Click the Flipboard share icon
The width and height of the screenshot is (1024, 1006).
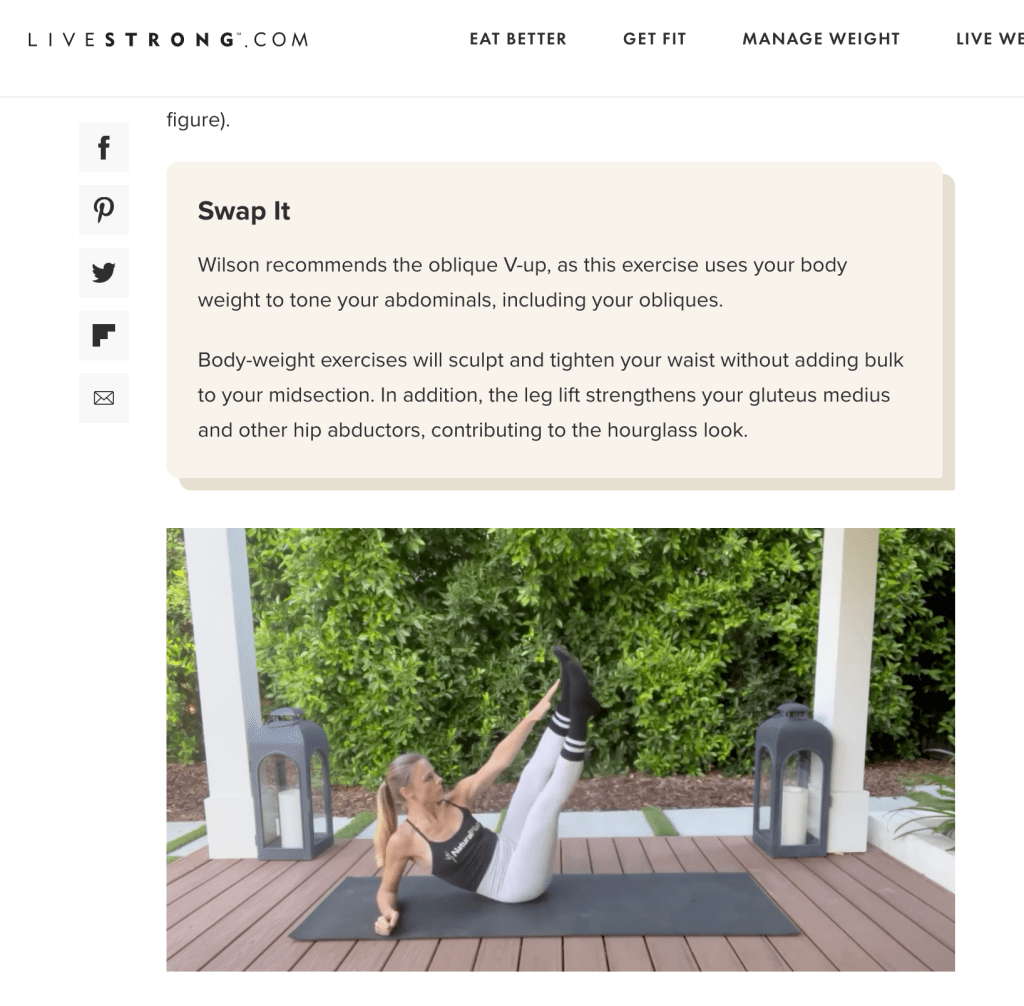[104, 336]
